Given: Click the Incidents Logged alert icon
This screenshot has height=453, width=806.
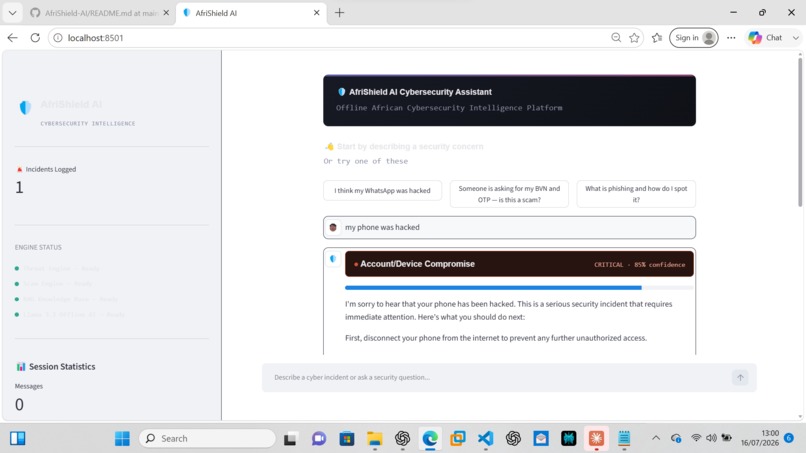Looking at the screenshot, I should click(20, 169).
